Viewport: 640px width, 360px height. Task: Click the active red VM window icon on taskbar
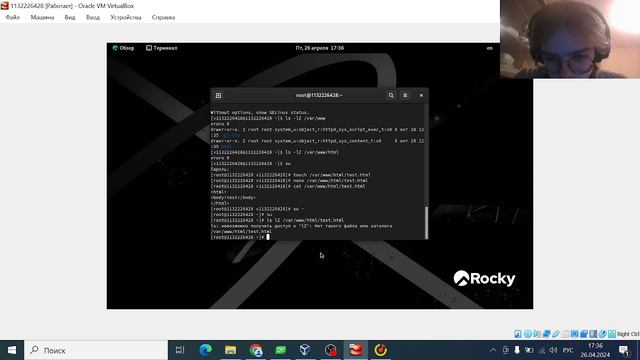(355, 350)
